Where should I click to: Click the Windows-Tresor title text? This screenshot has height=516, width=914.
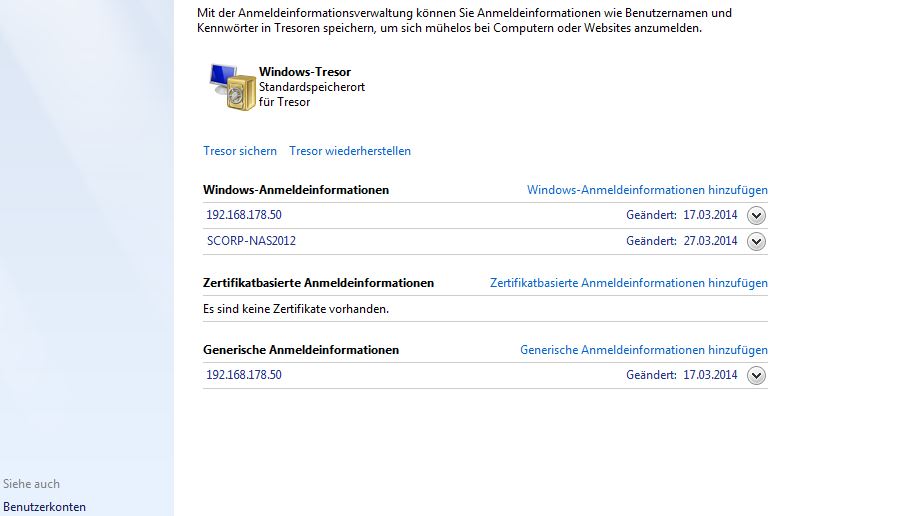tap(305, 72)
